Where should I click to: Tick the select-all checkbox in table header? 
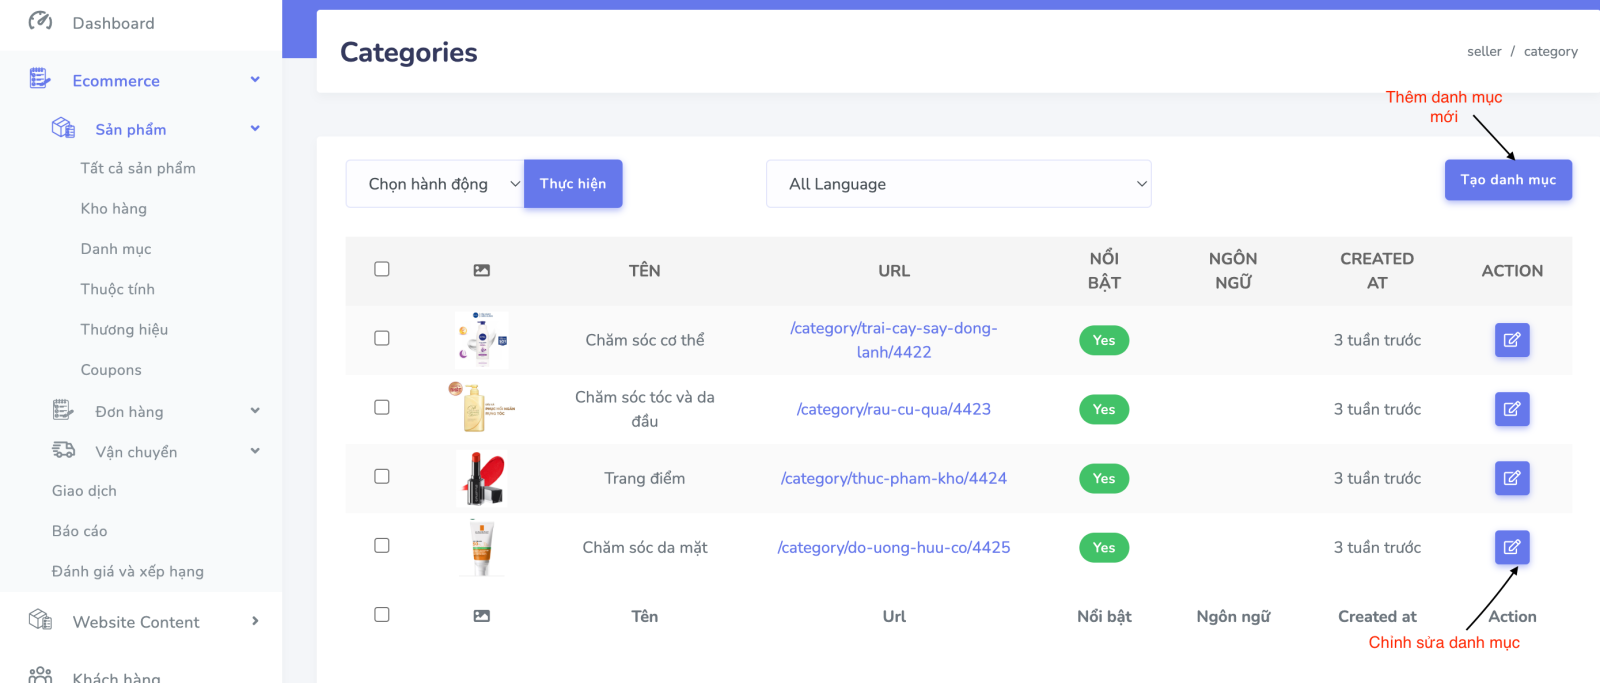[x=382, y=269]
